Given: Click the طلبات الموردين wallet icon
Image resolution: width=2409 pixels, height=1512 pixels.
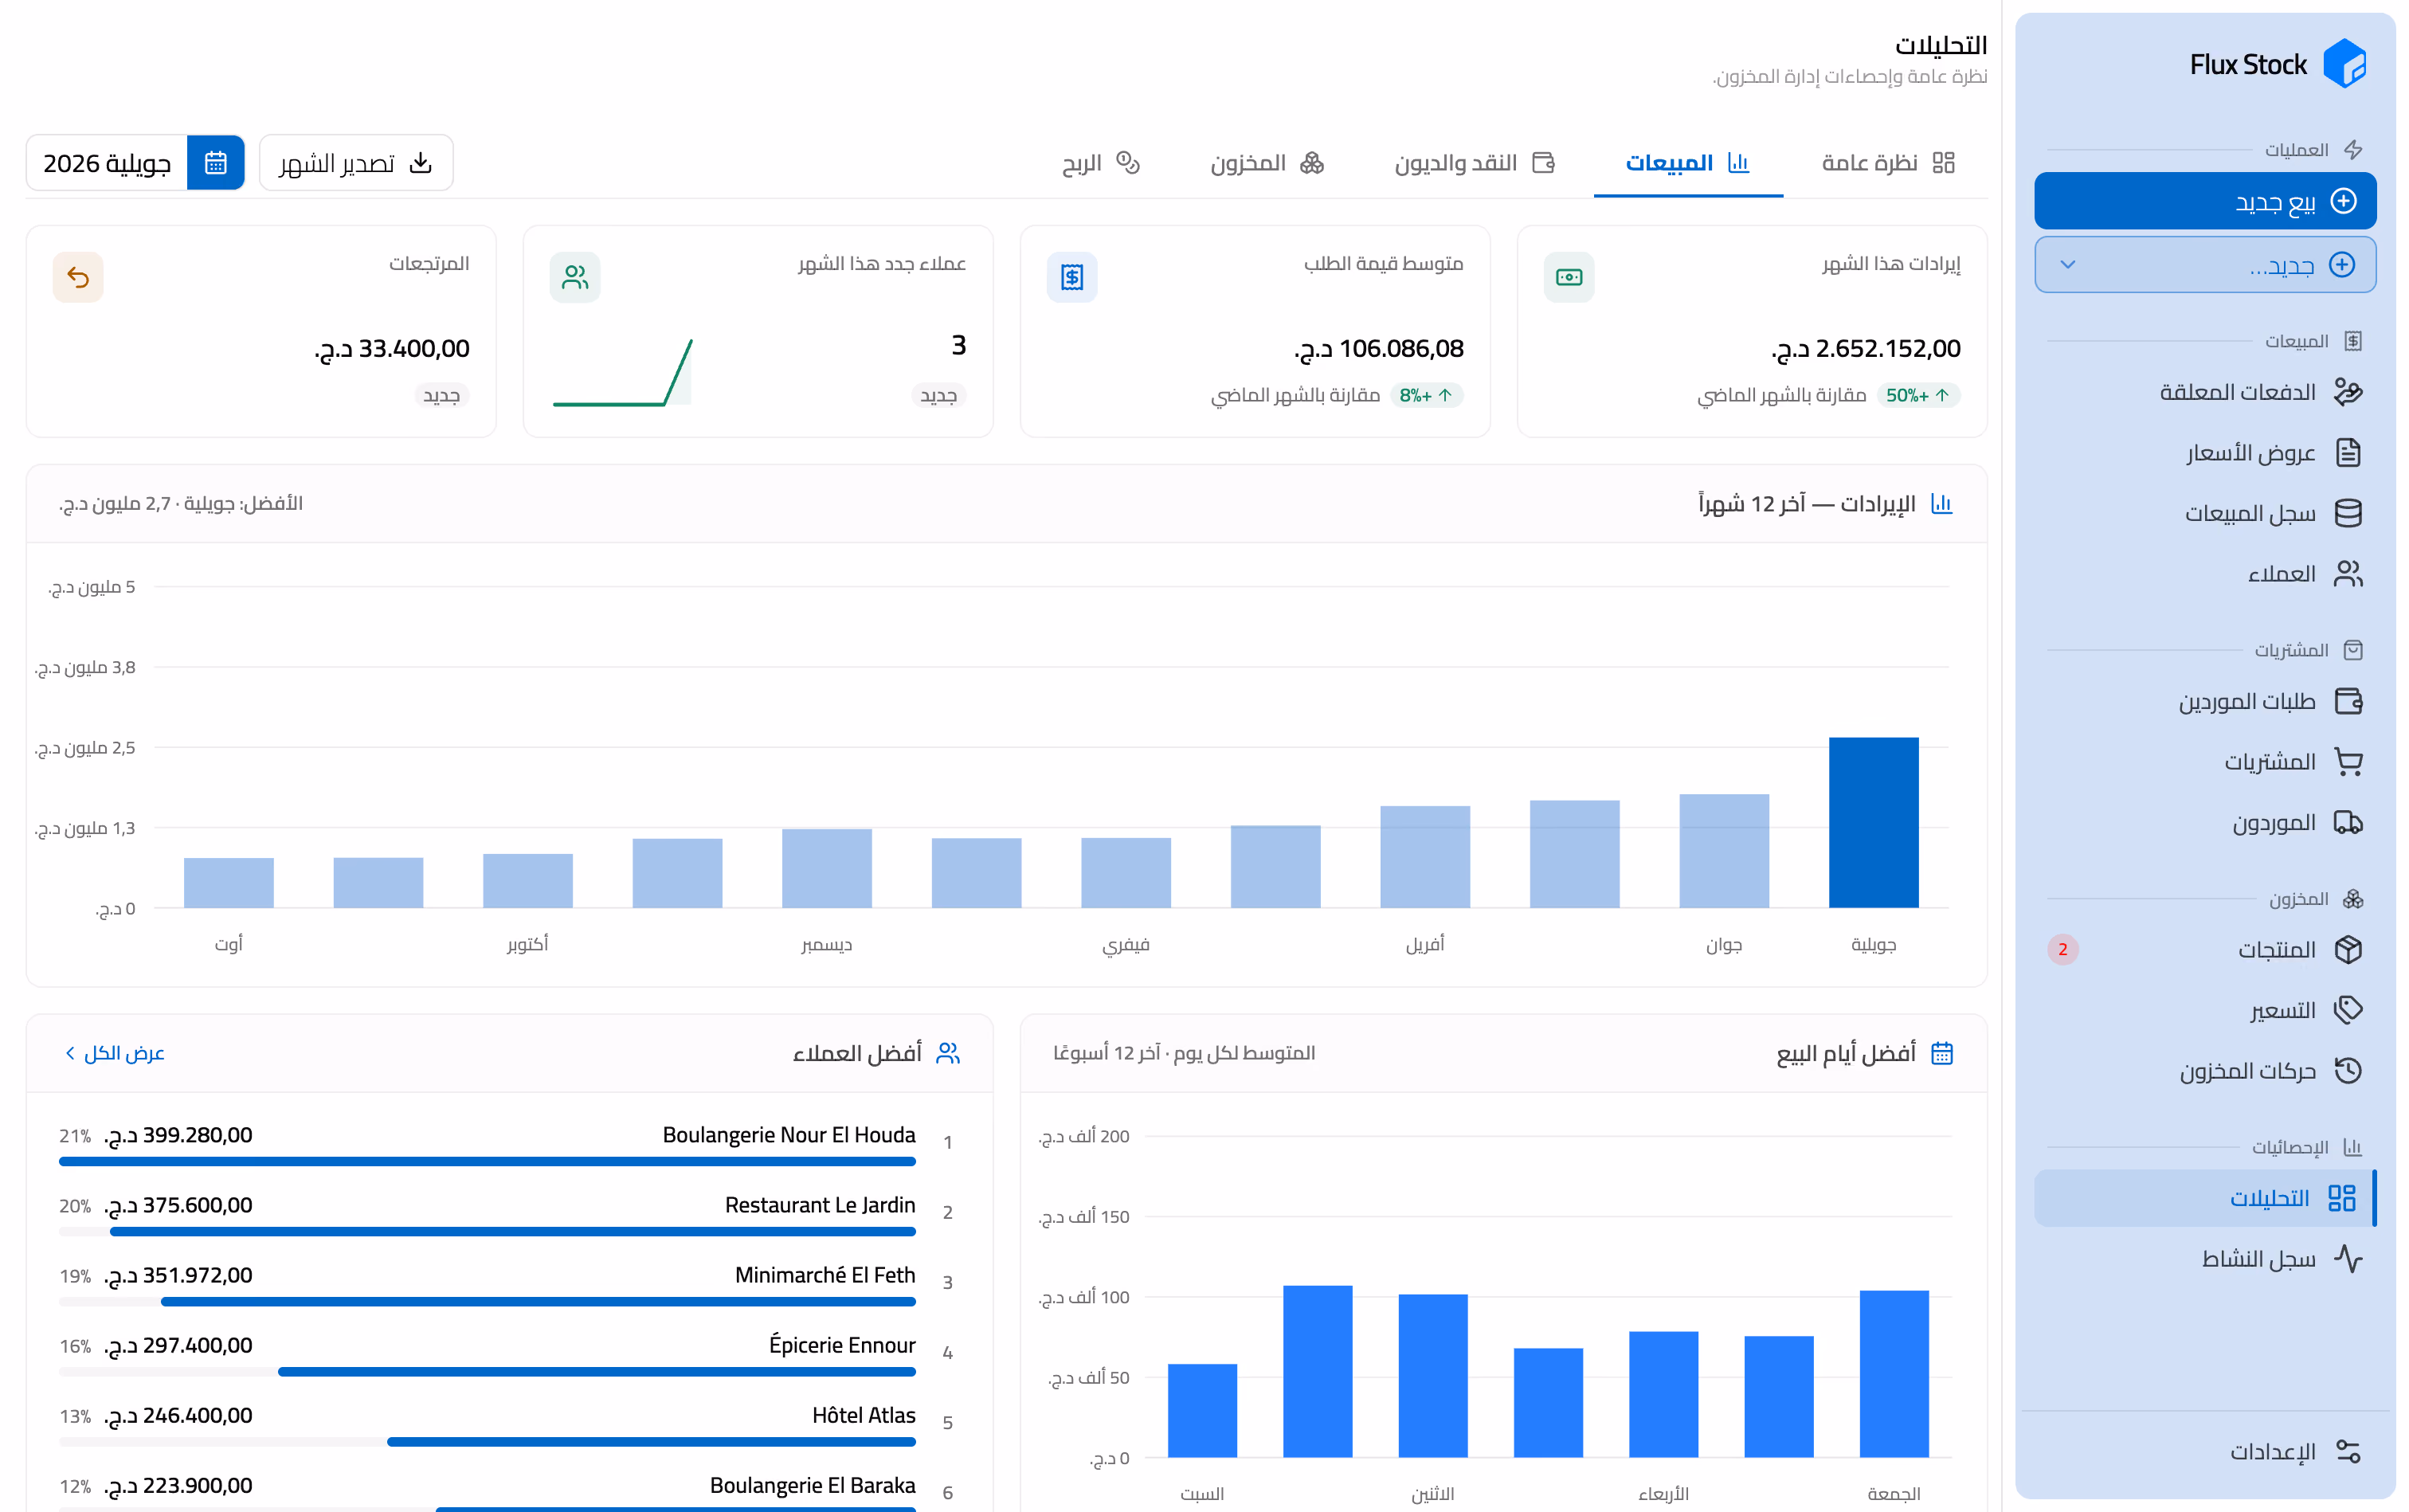Looking at the screenshot, I should (2347, 701).
